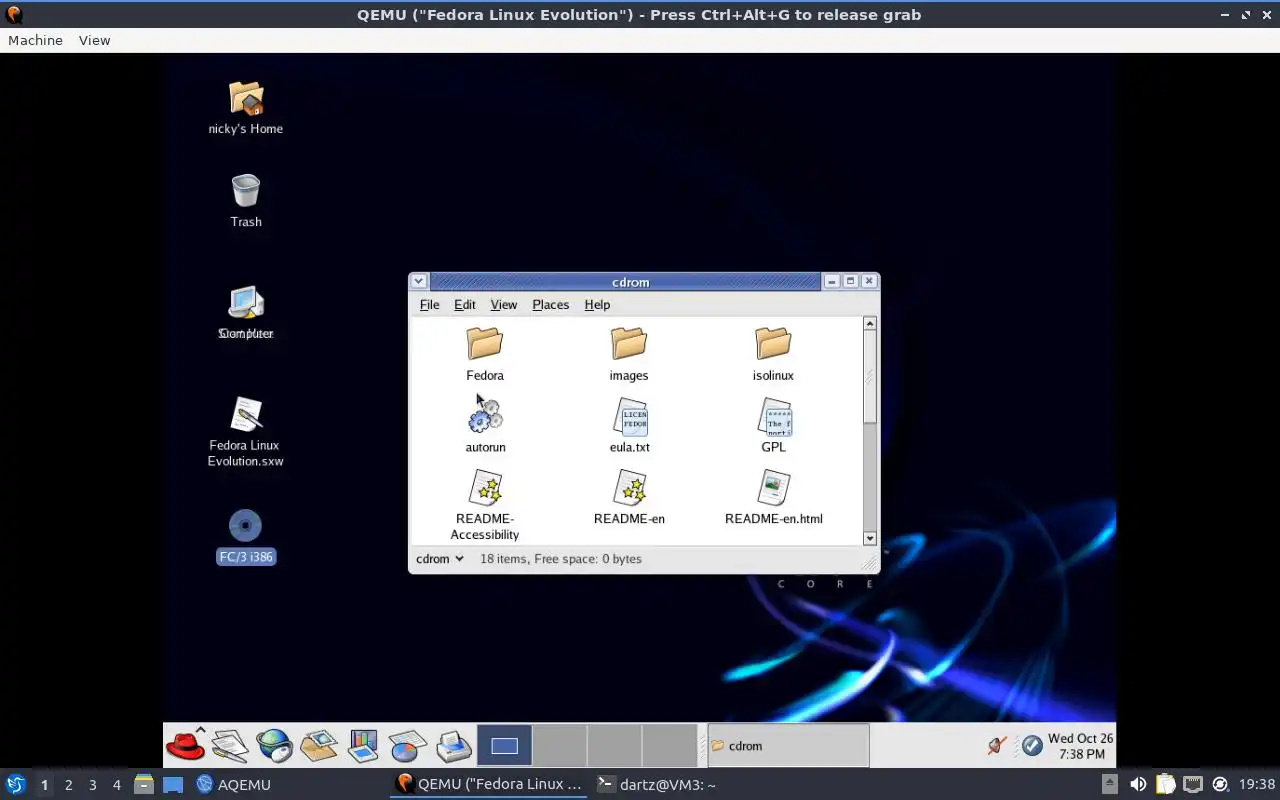This screenshot has height=800, width=1280.
Task: Click the QEMU Fedora Linux taskbar entry
Action: tap(490, 784)
